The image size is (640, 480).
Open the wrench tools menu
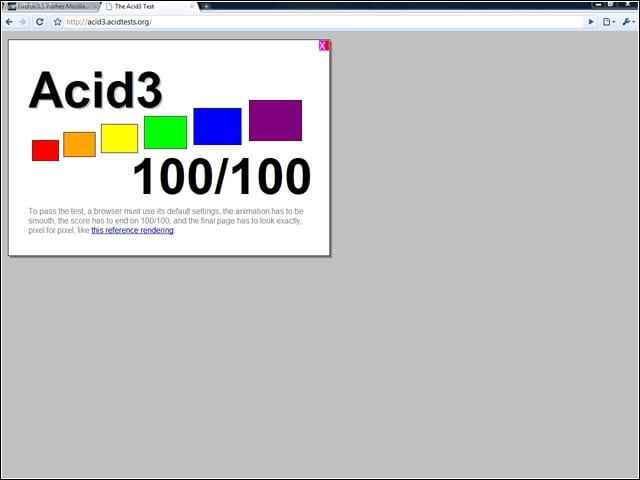point(628,22)
